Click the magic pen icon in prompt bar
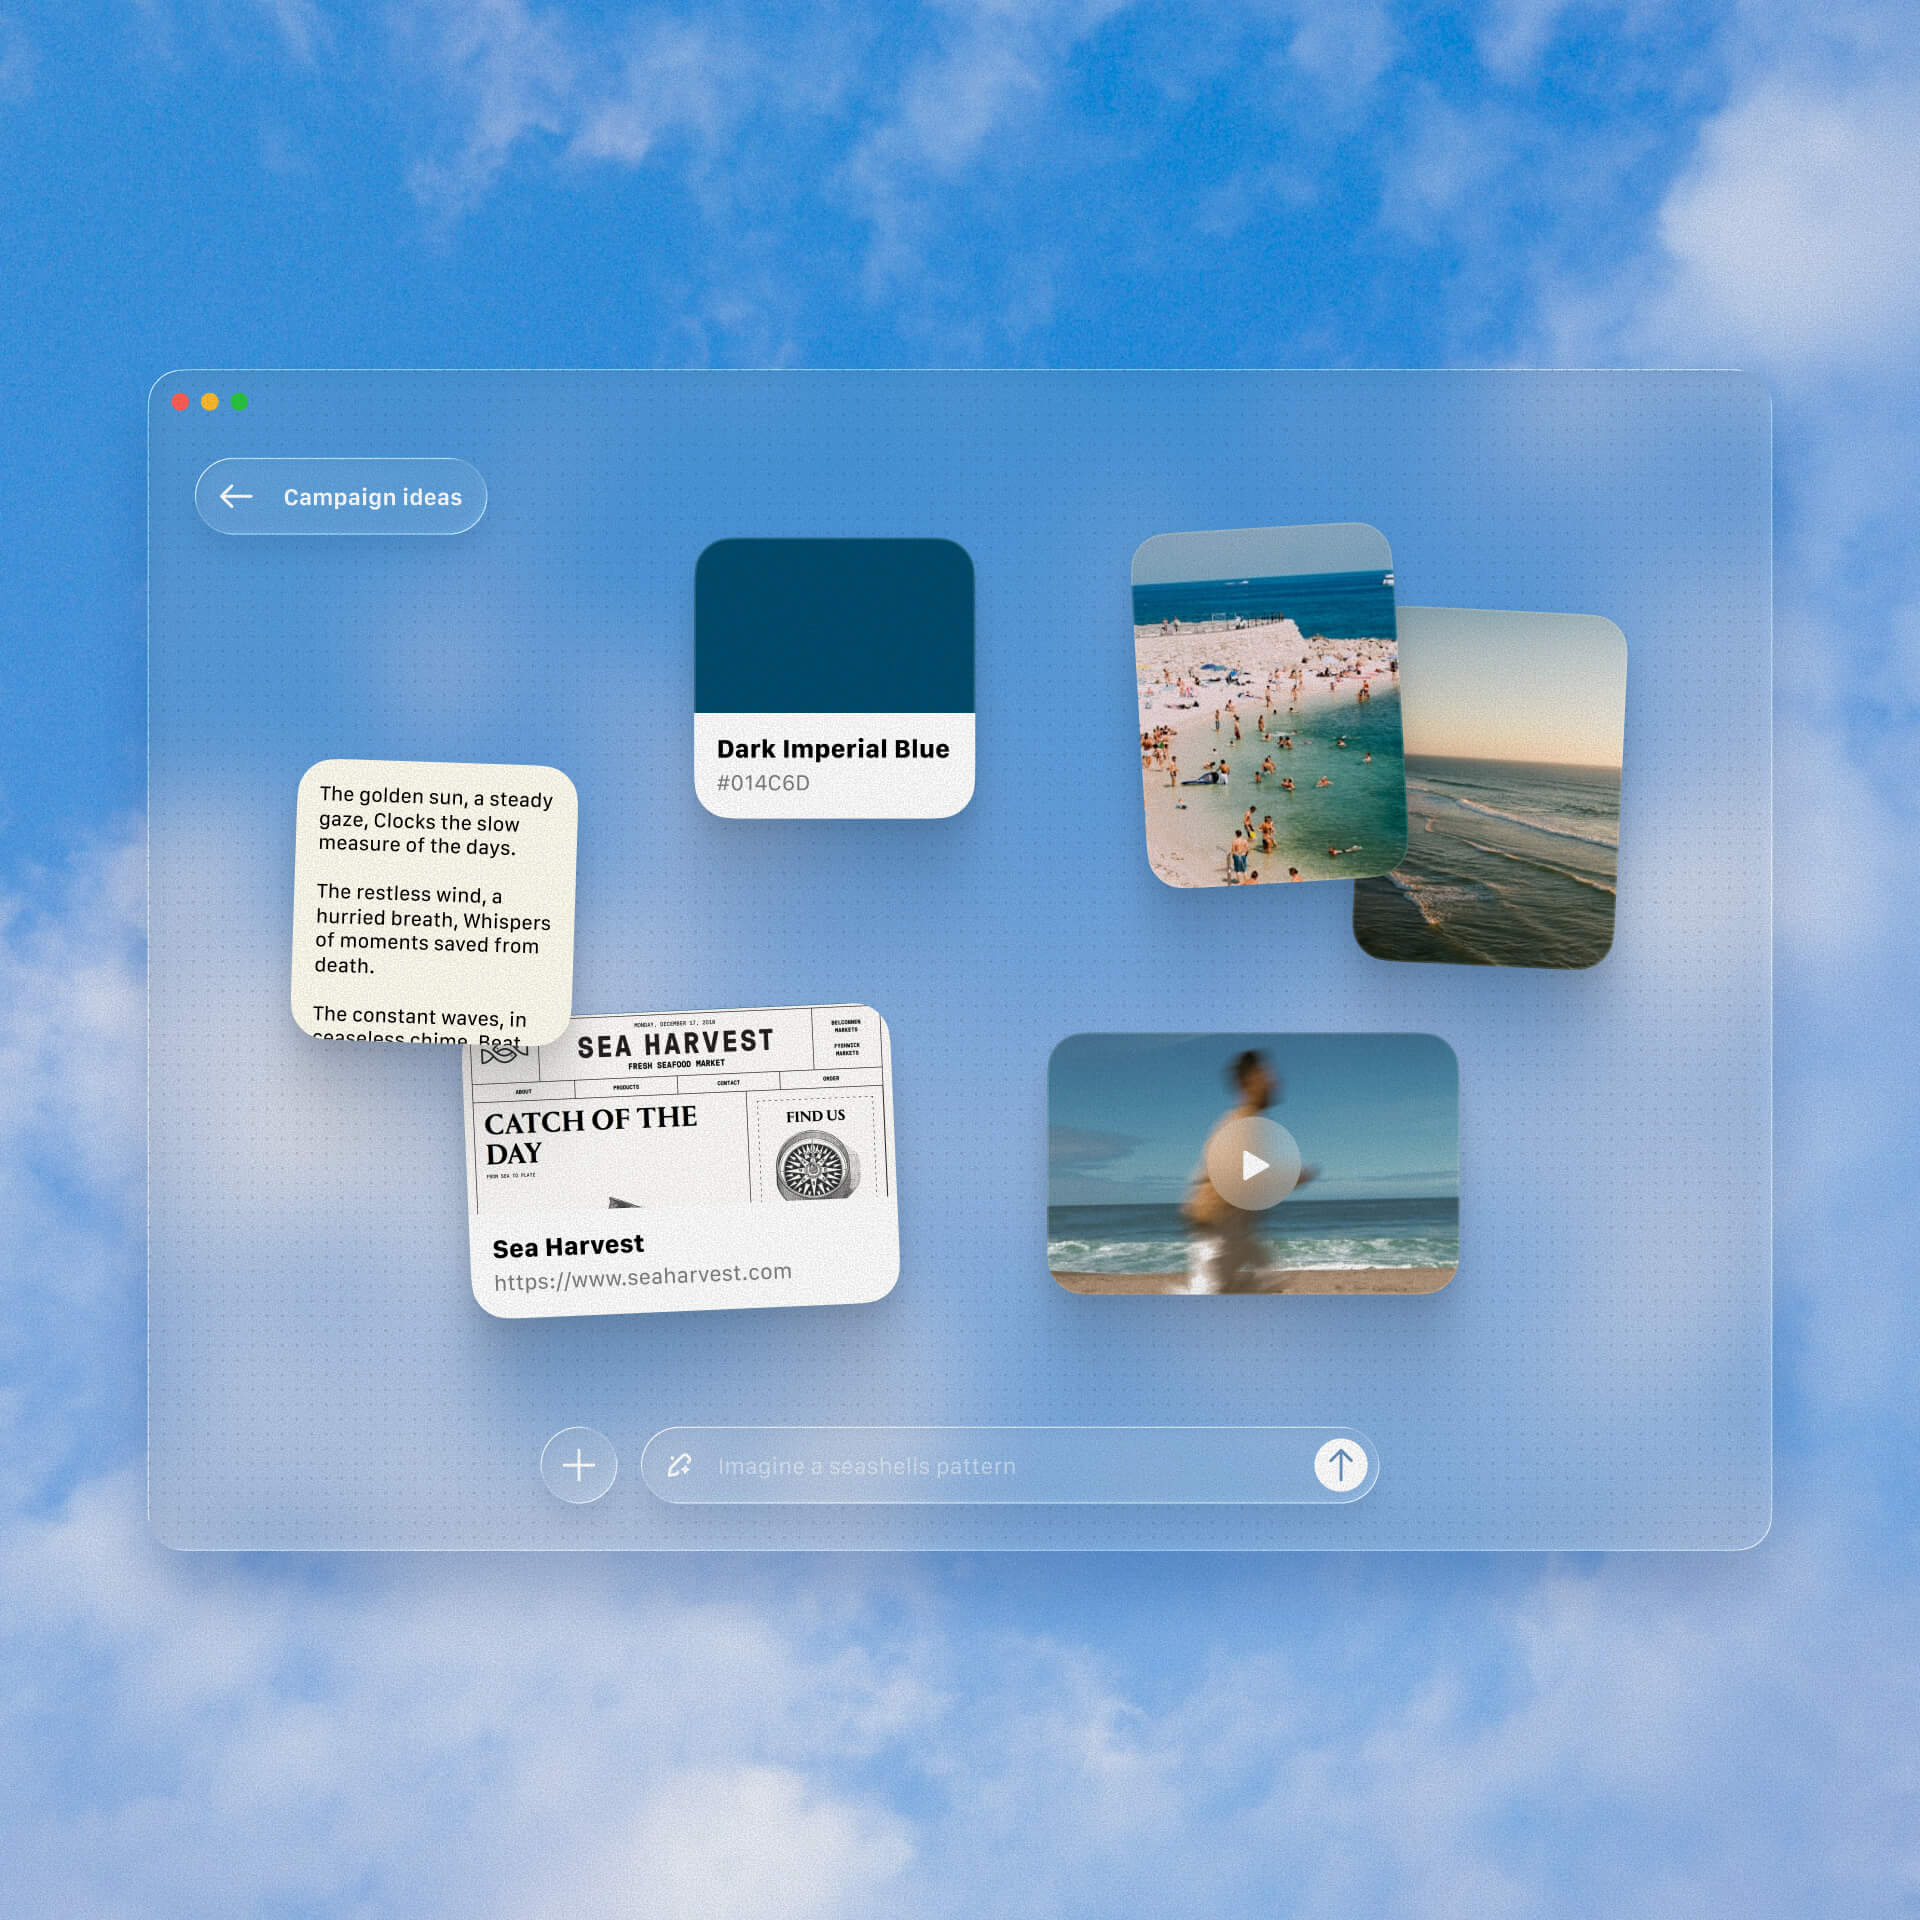The width and height of the screenshot is (1920, 1920). (x=680, y=1465)
